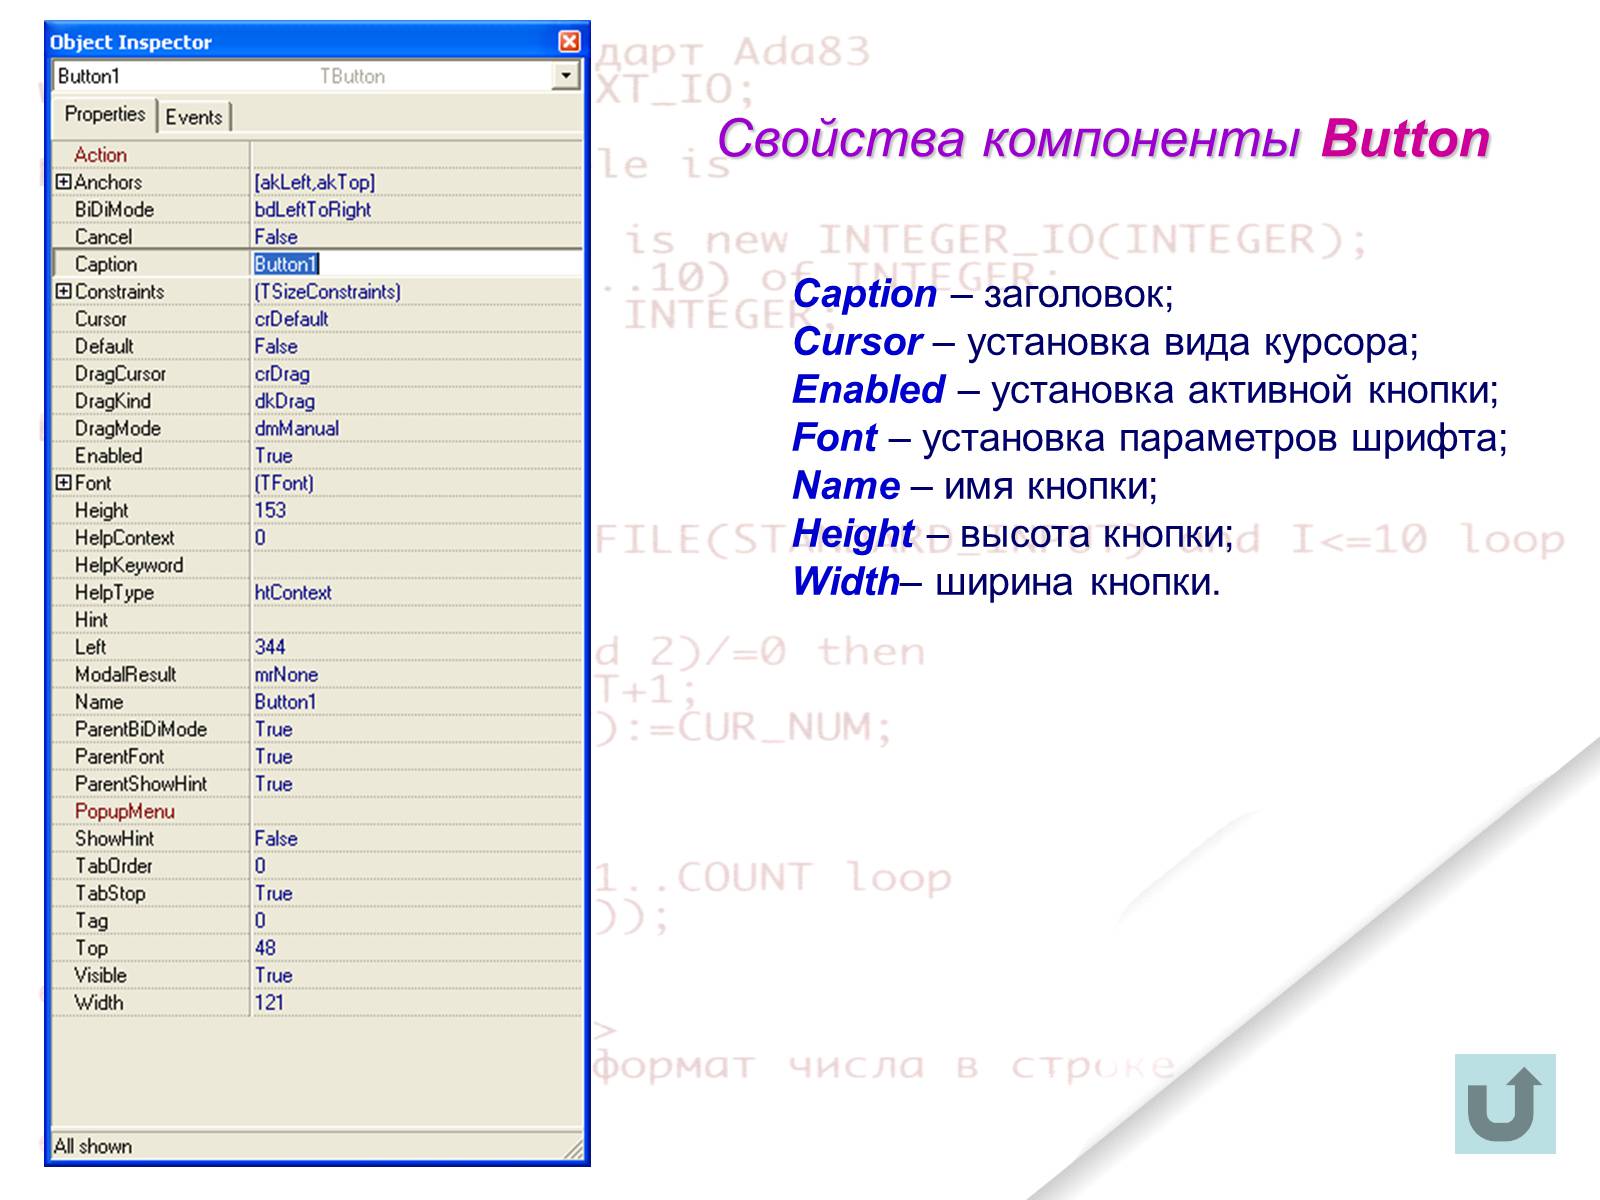
Task: Select the DragKind property name
Action: pos(113,401)
